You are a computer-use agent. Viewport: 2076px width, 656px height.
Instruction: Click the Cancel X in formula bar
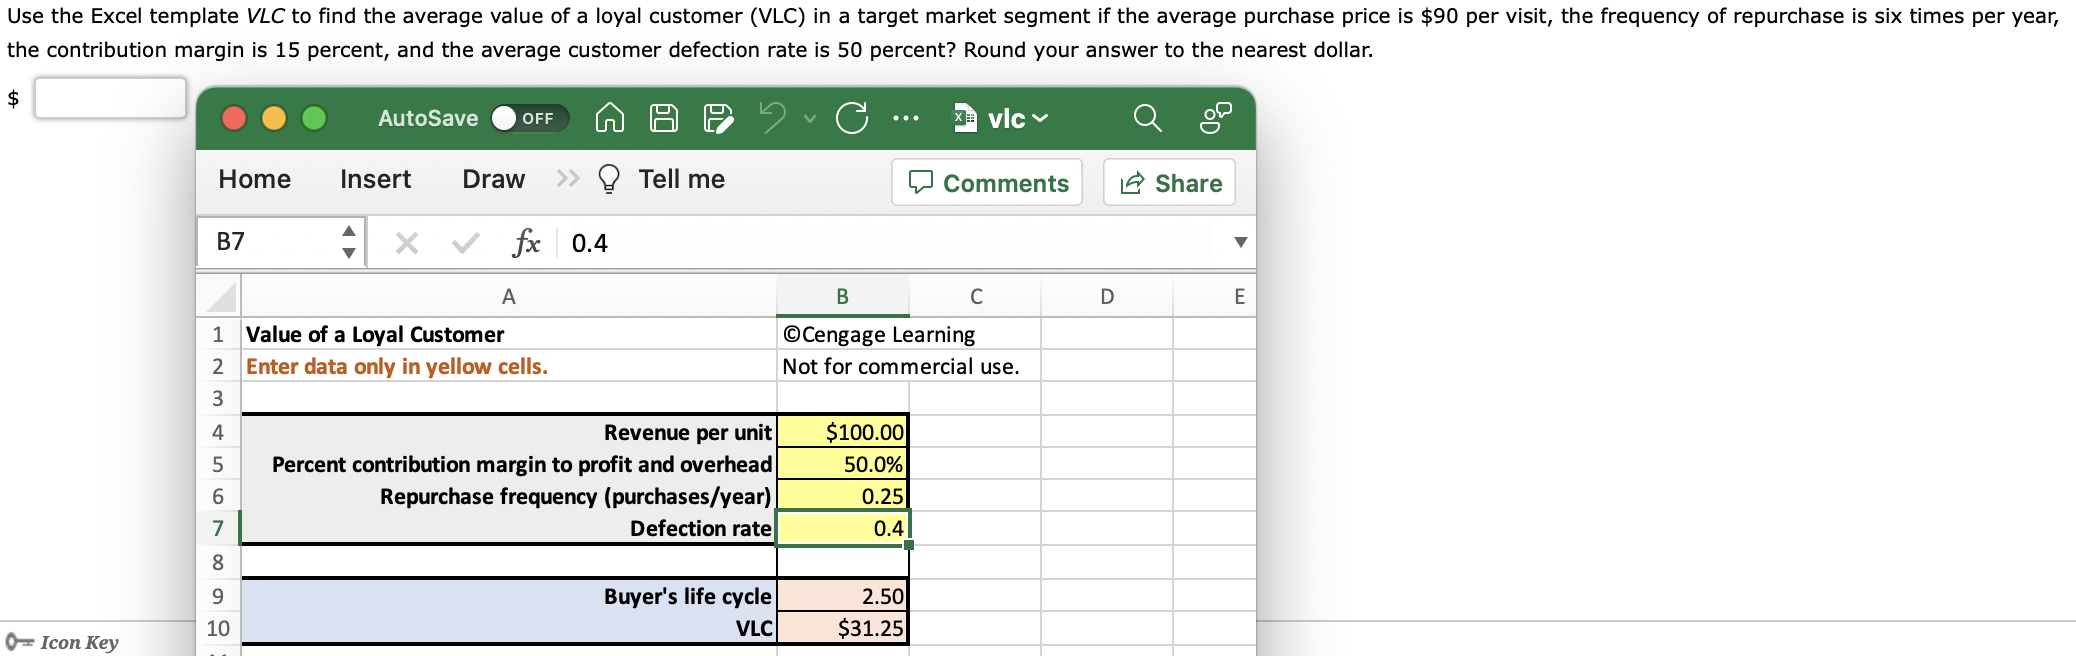click(406, 243)
